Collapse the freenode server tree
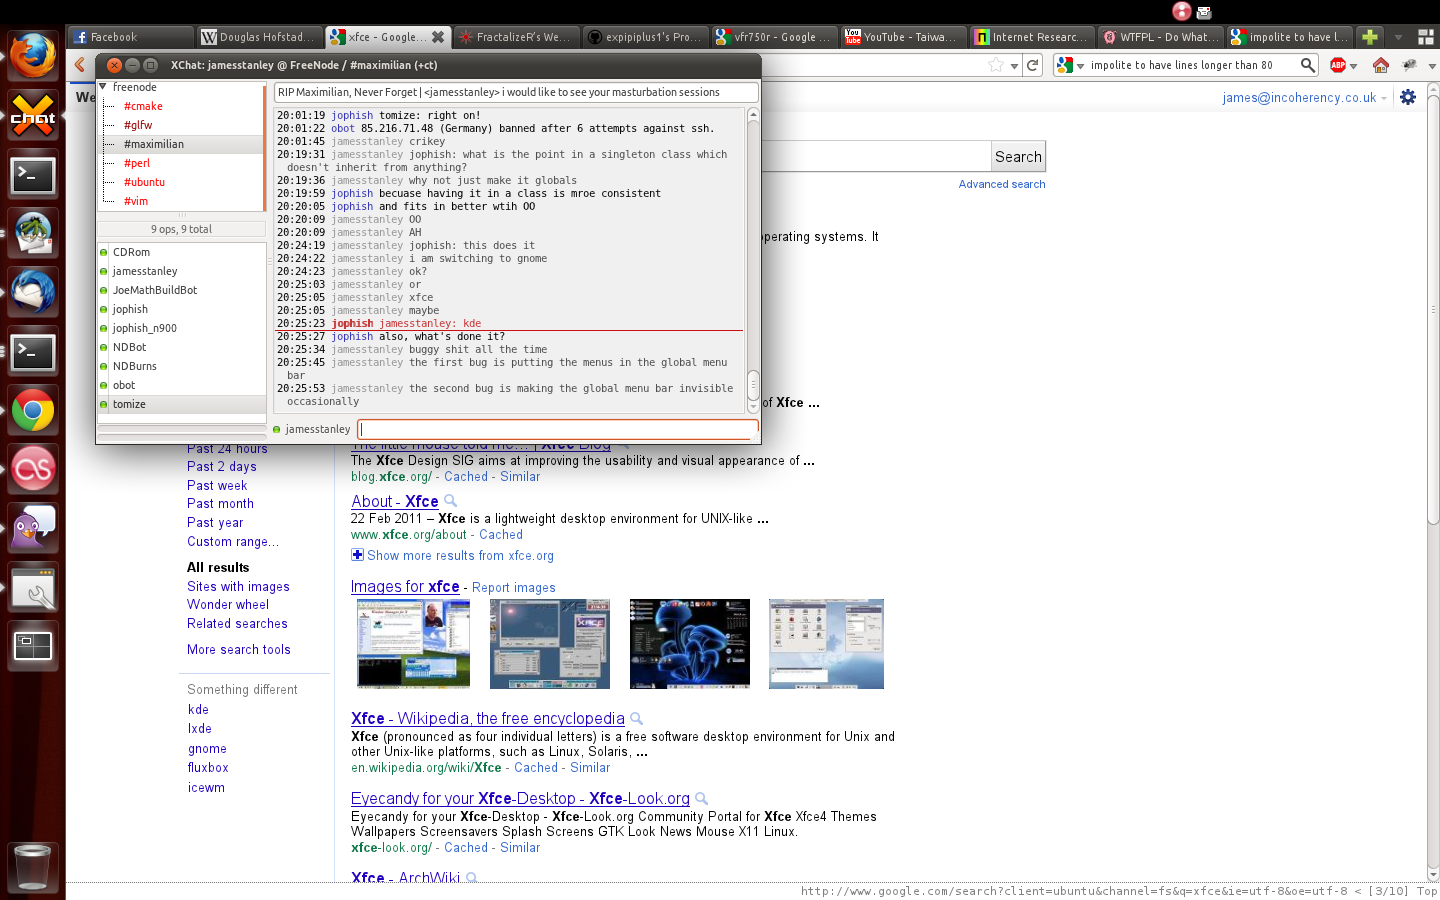This screenshot has height=900, width=1440. [x=103, y=87]
